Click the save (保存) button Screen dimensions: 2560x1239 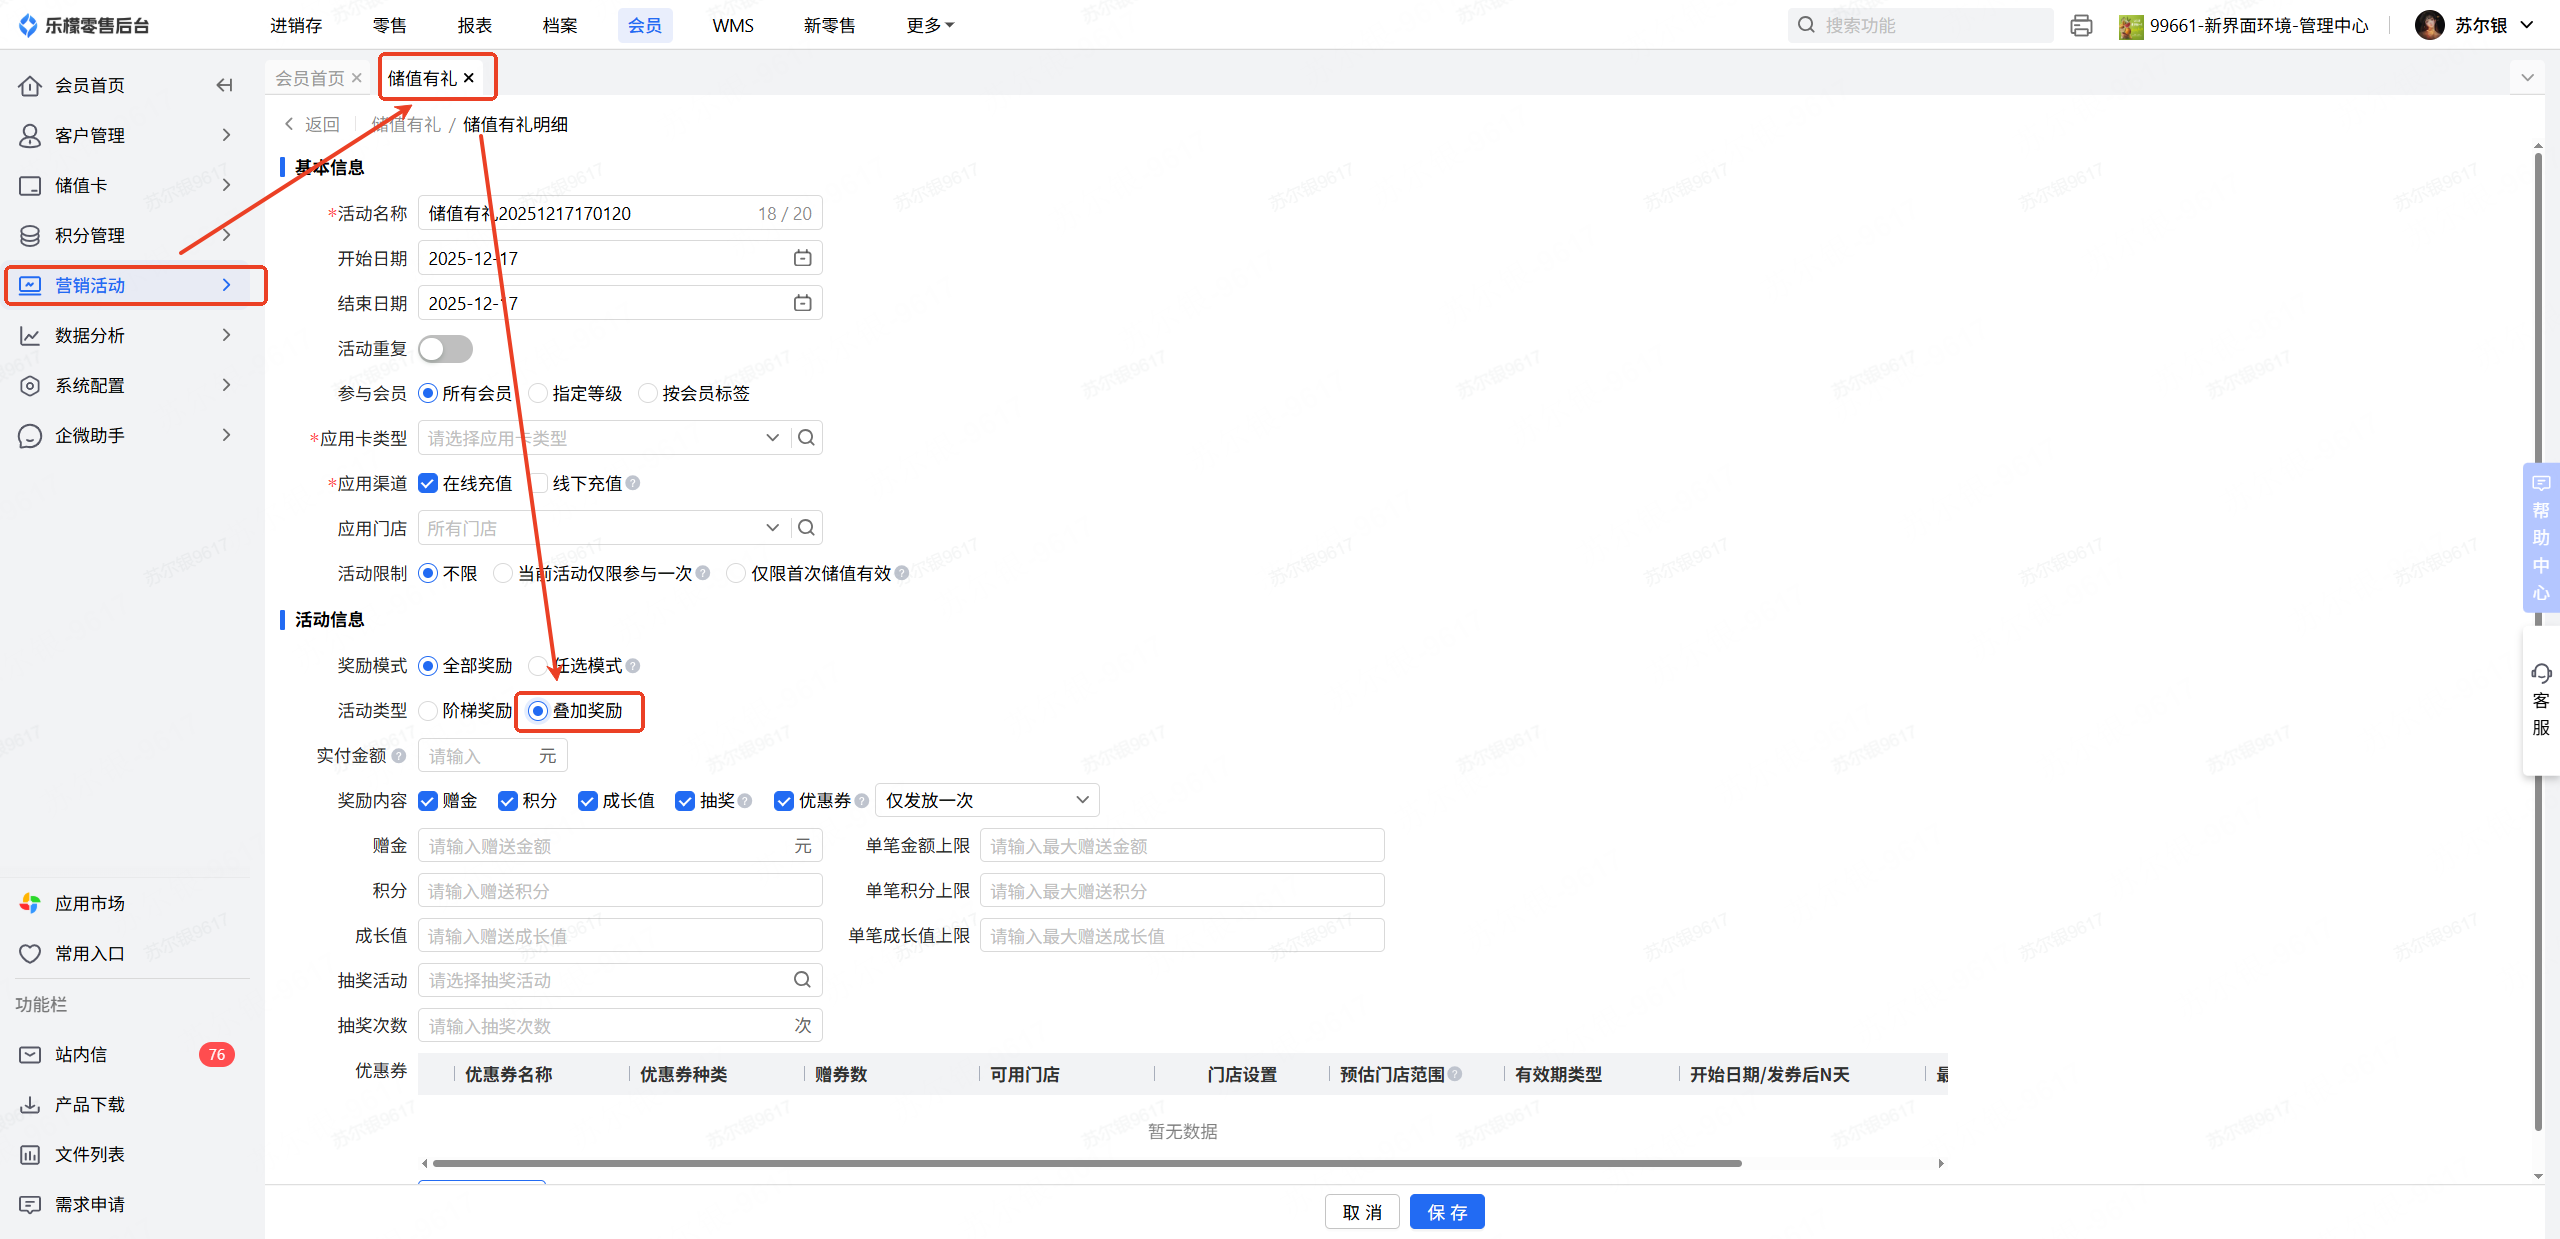click(x=1446, y=1212)
